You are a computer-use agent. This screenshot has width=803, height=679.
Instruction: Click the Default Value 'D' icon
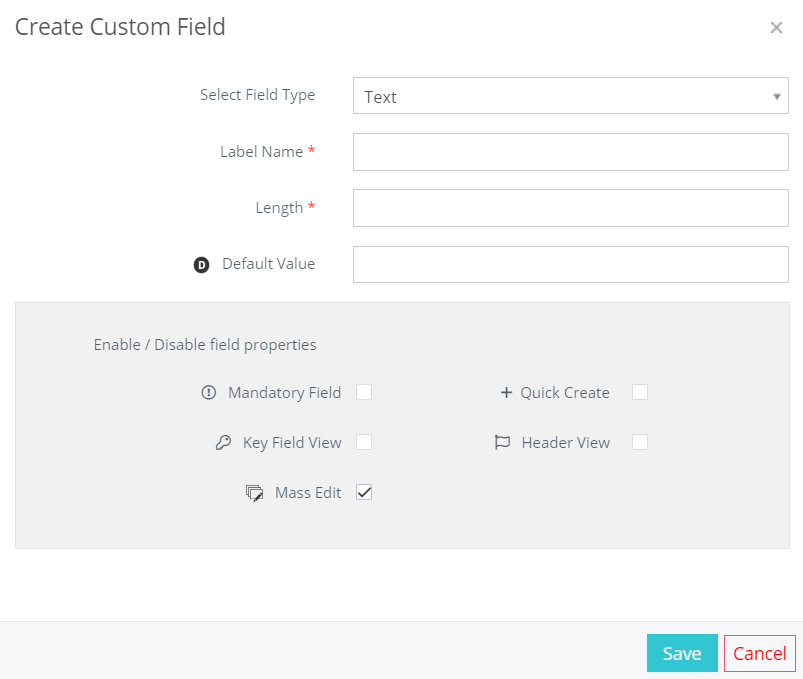[x=201, y=265]
